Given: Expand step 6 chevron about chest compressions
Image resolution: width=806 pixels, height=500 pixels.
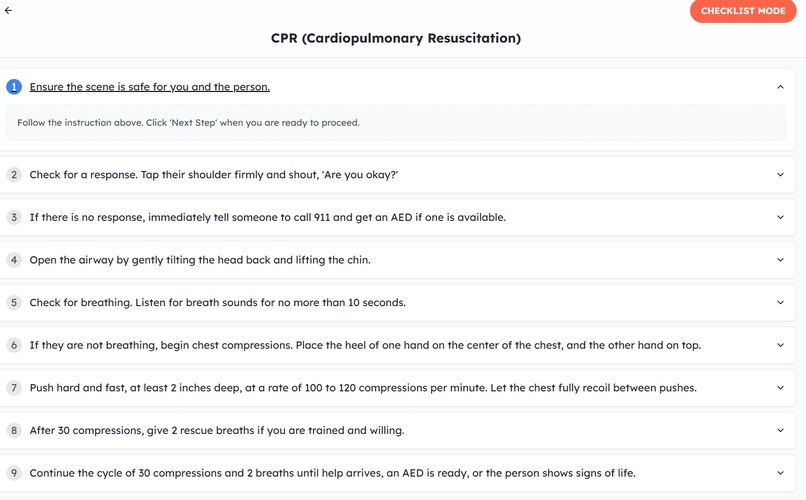Looking at the screenshot, I should [x=780, y=345].
